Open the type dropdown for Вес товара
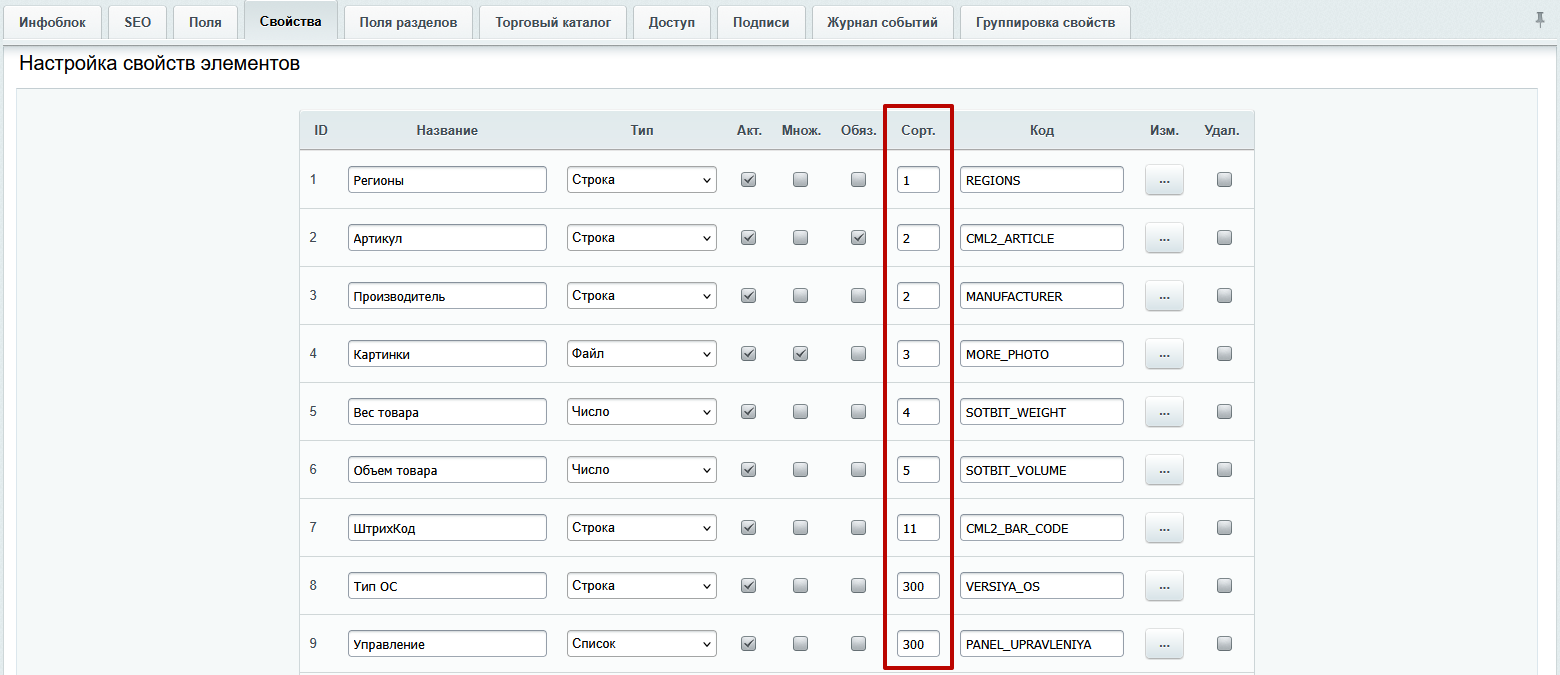This screenshot has width=1560, height=675. [x=641, y=411]
